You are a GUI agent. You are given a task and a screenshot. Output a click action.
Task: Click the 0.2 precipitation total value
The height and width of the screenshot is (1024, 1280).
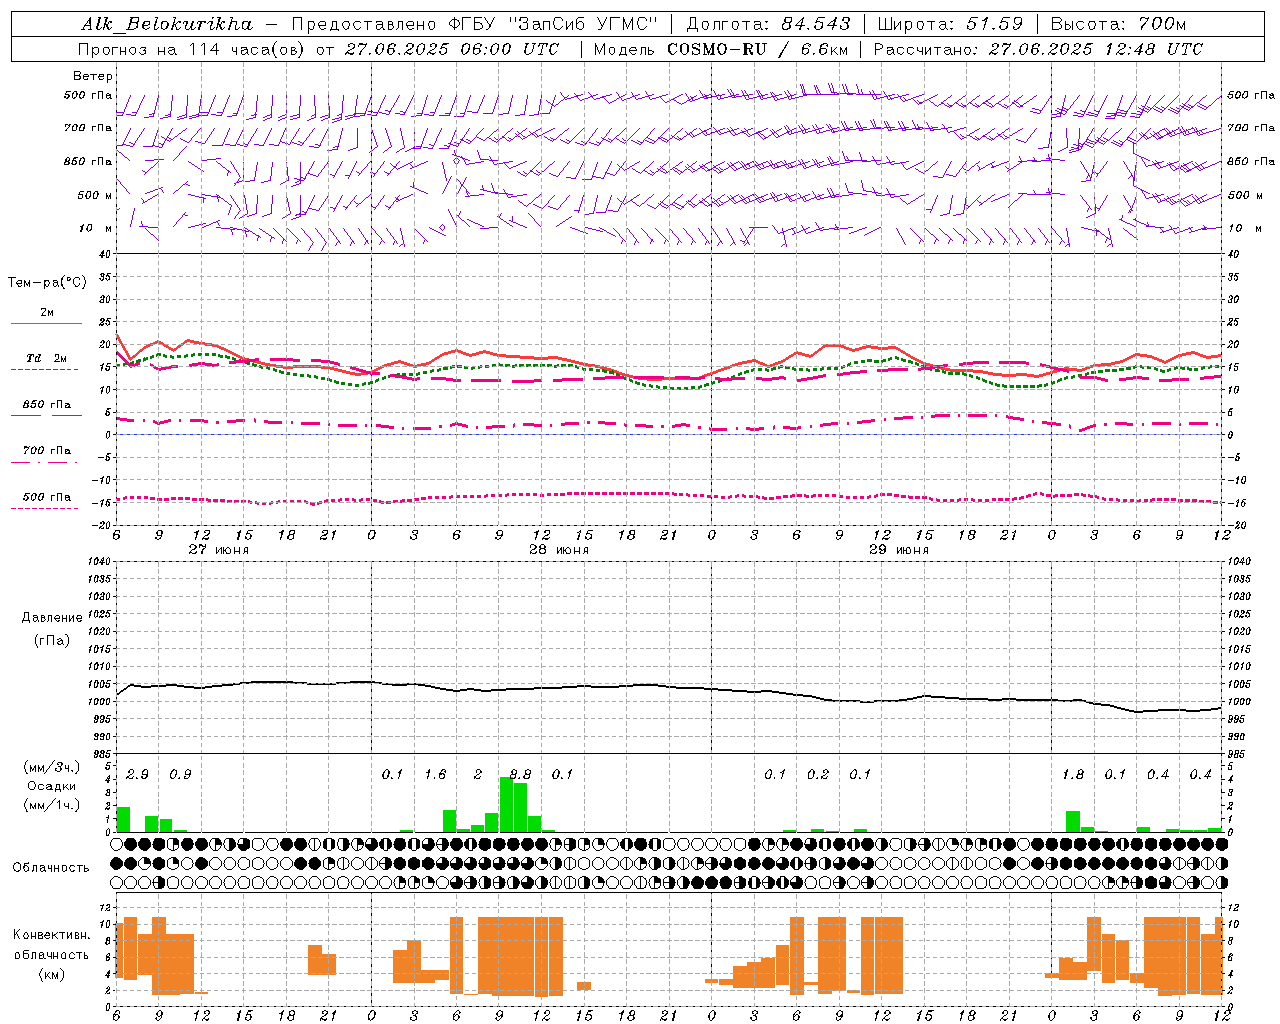click(818, 774)
